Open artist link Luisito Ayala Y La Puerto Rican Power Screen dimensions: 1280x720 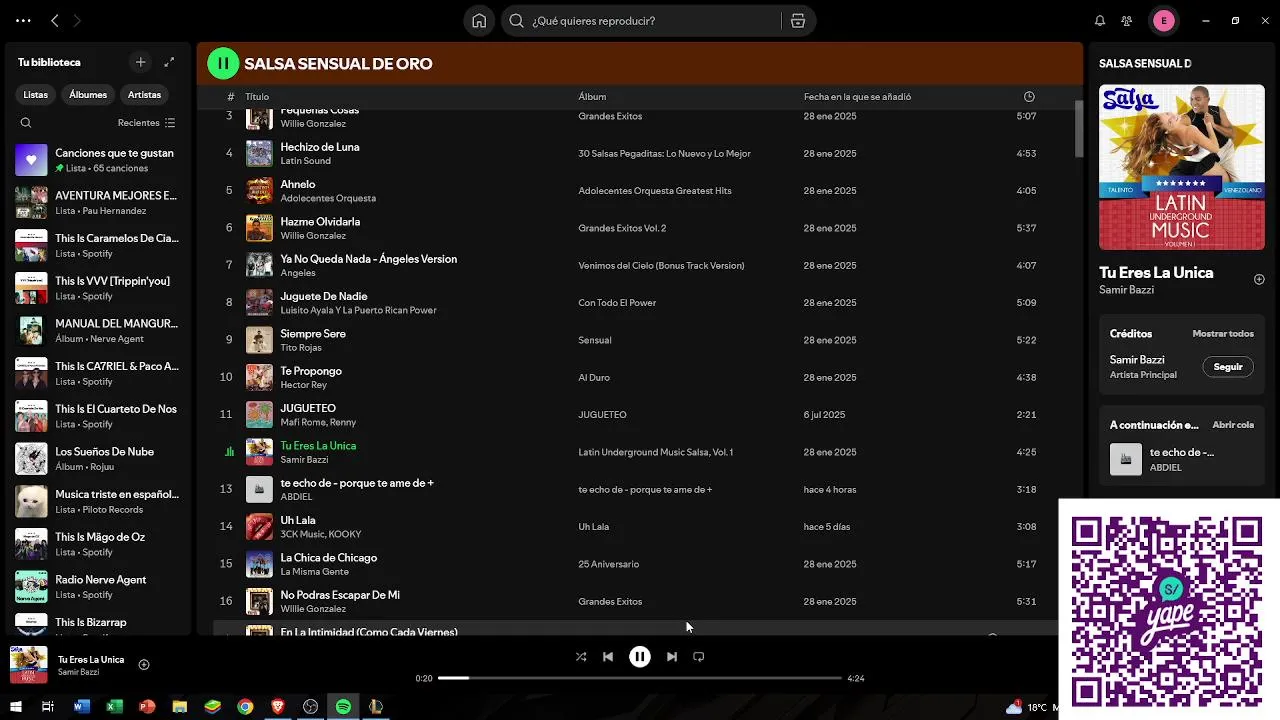(x=358, y=310)
